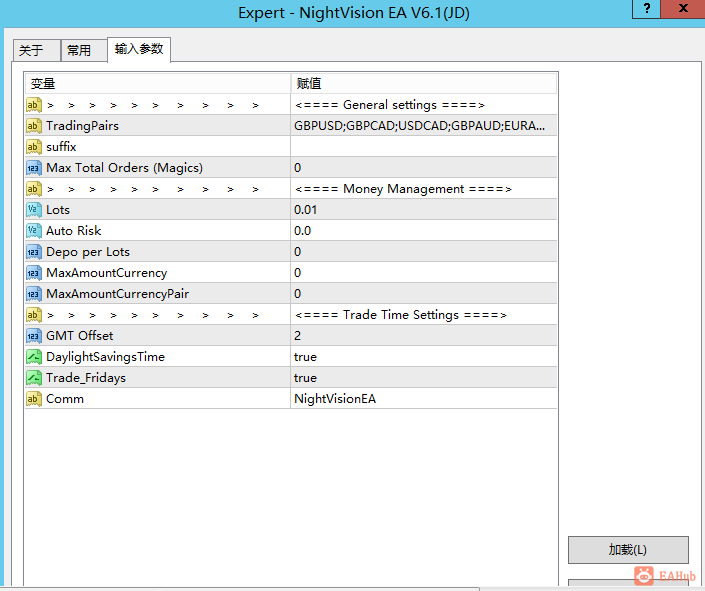
Task: Edit the Lots value 0.01
Action: click(x=424, y=210)
